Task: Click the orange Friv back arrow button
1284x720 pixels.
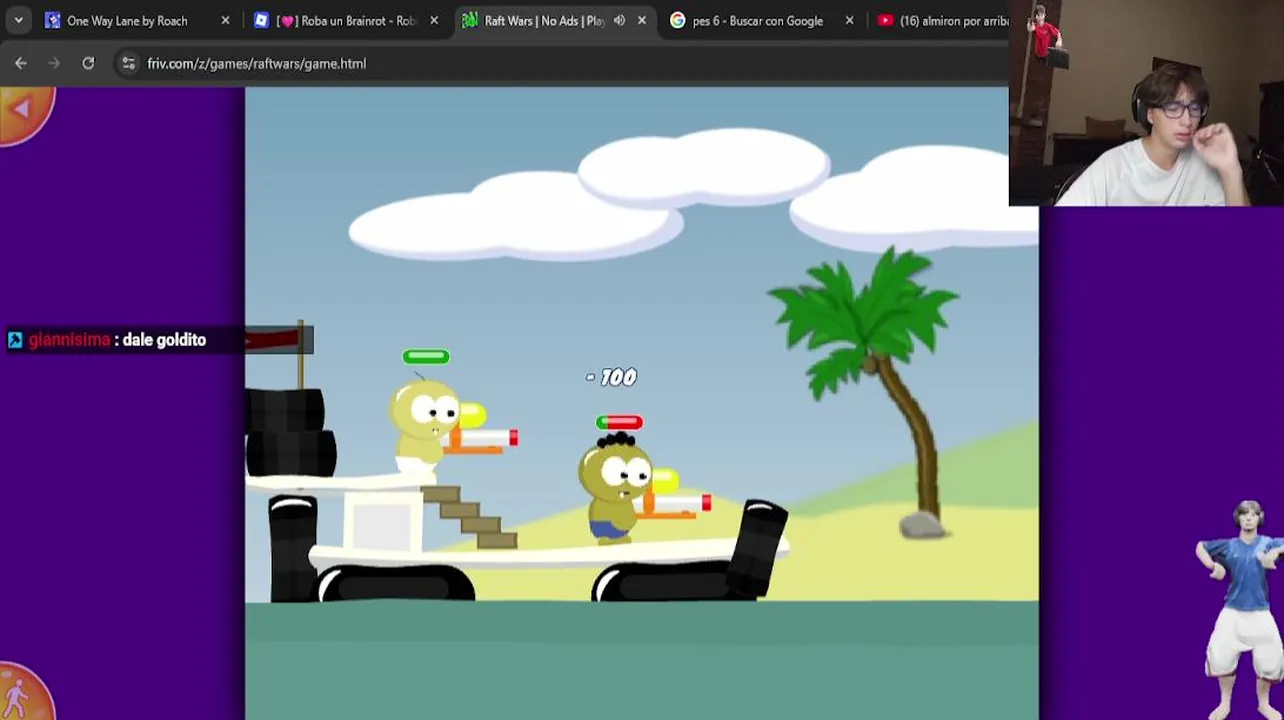Action: coord(24,111)
